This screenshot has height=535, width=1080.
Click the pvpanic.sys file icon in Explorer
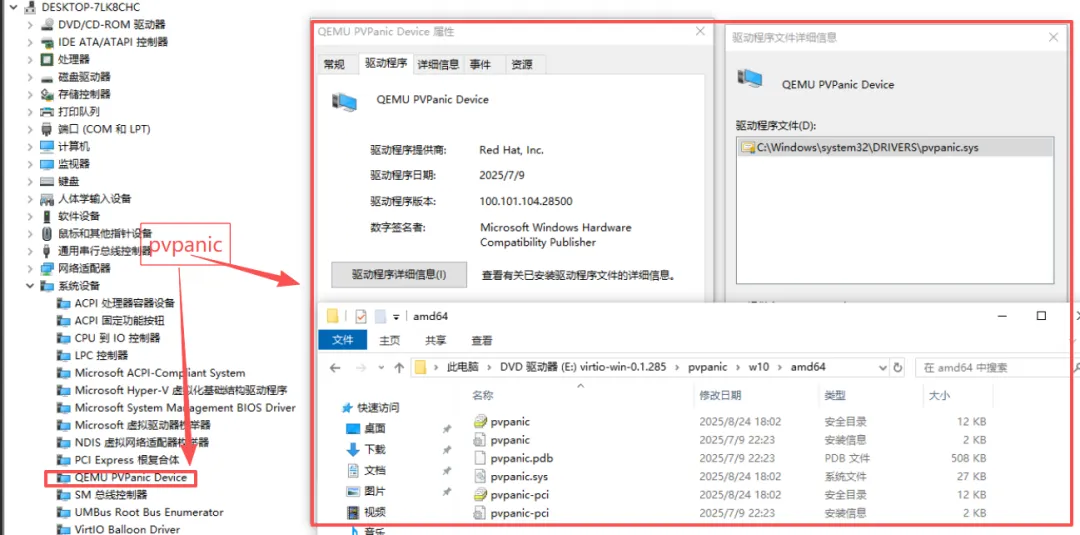pyautogui.click(x=481, y=476)
